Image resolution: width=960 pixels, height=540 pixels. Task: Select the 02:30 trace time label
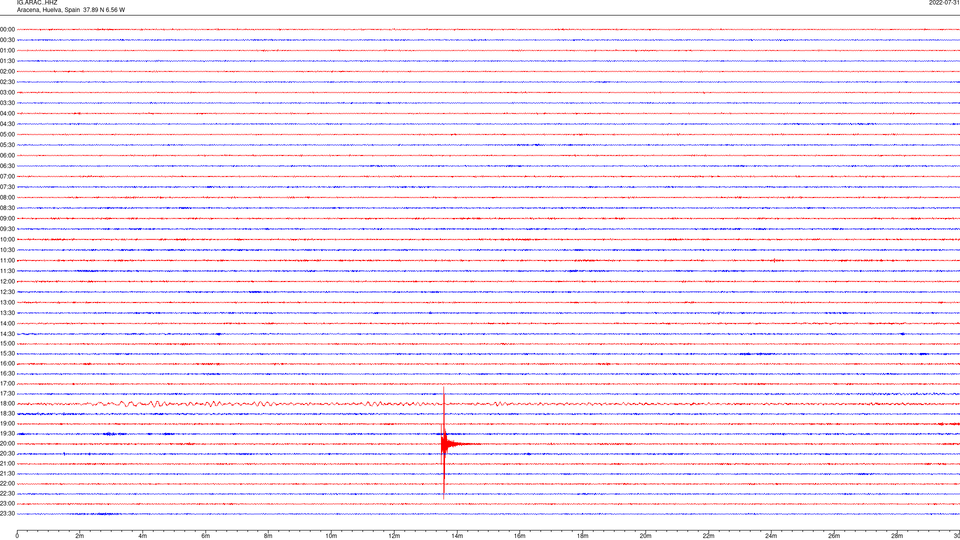pyautogui.click(x=7, y=82)
